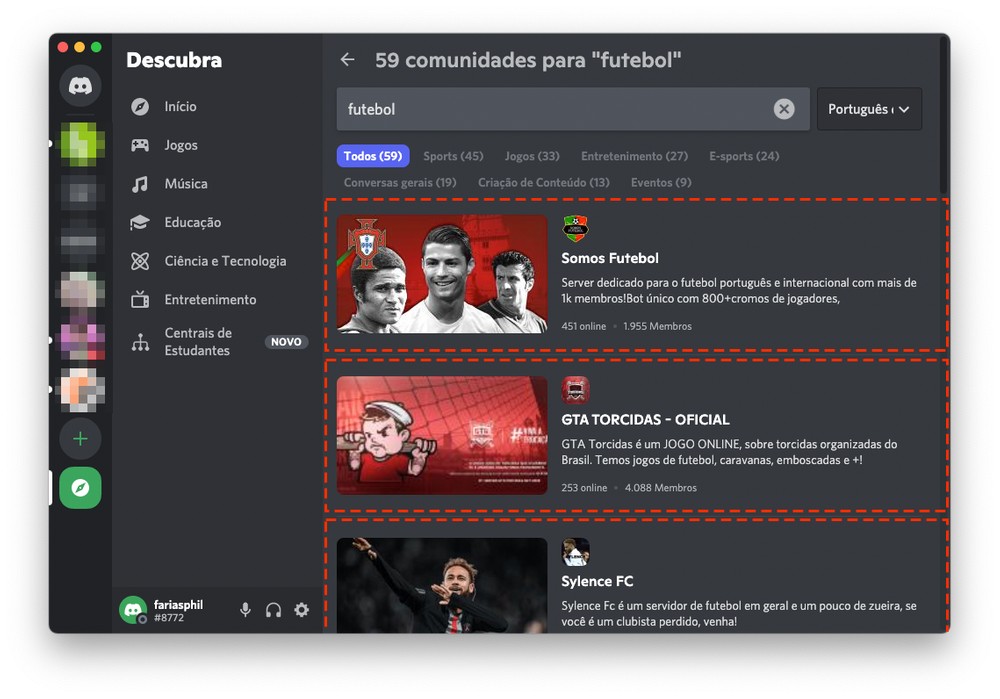1000x699 pixels.
Task: Click the 253 online count
Action: coord(584,488)
